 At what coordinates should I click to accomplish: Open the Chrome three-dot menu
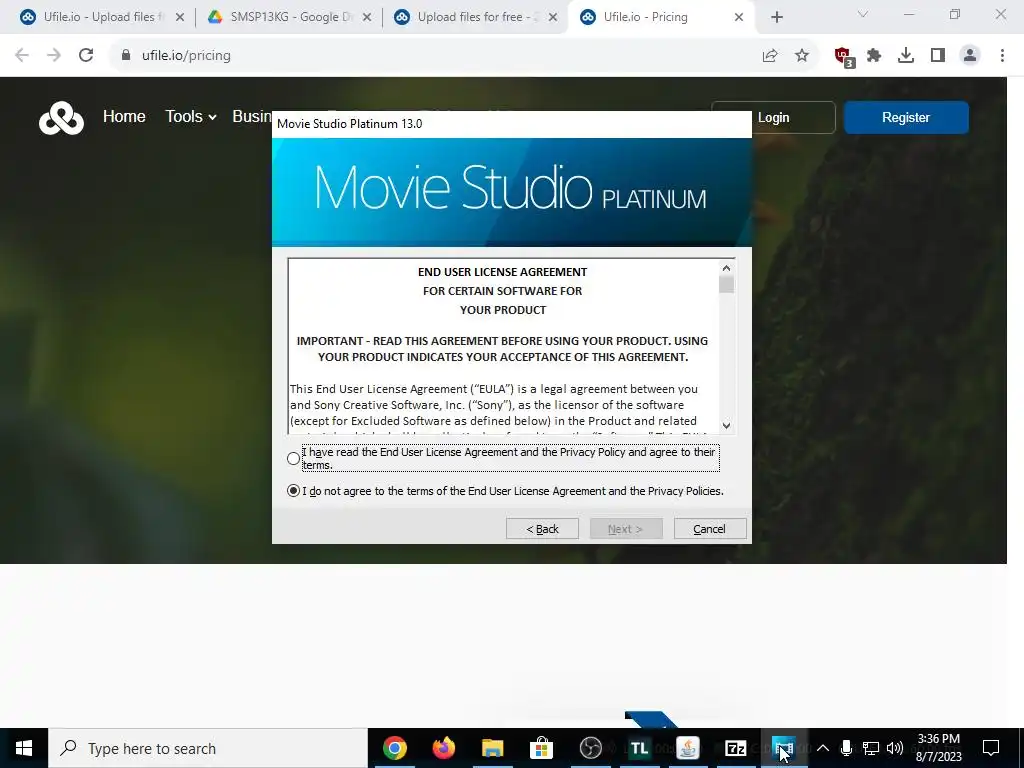1002,56
